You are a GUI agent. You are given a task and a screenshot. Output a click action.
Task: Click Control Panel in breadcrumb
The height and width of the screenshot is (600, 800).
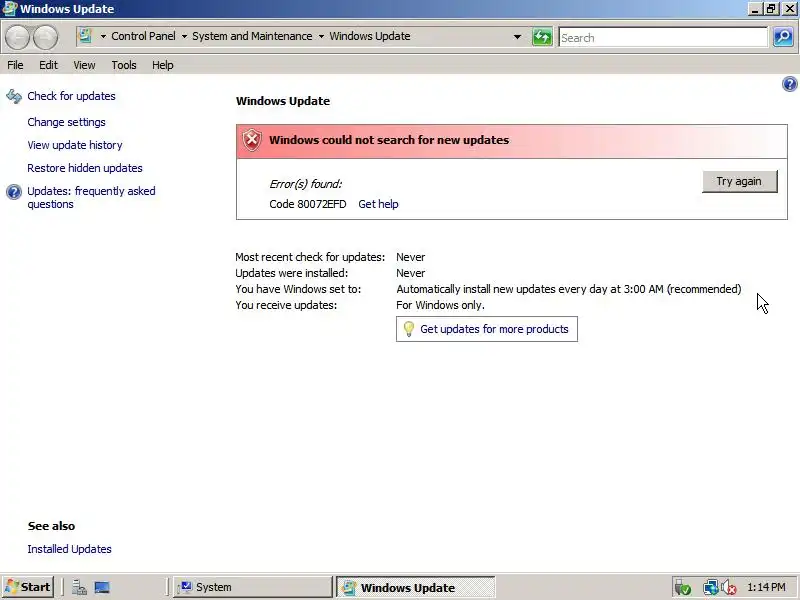pos(143,36)
